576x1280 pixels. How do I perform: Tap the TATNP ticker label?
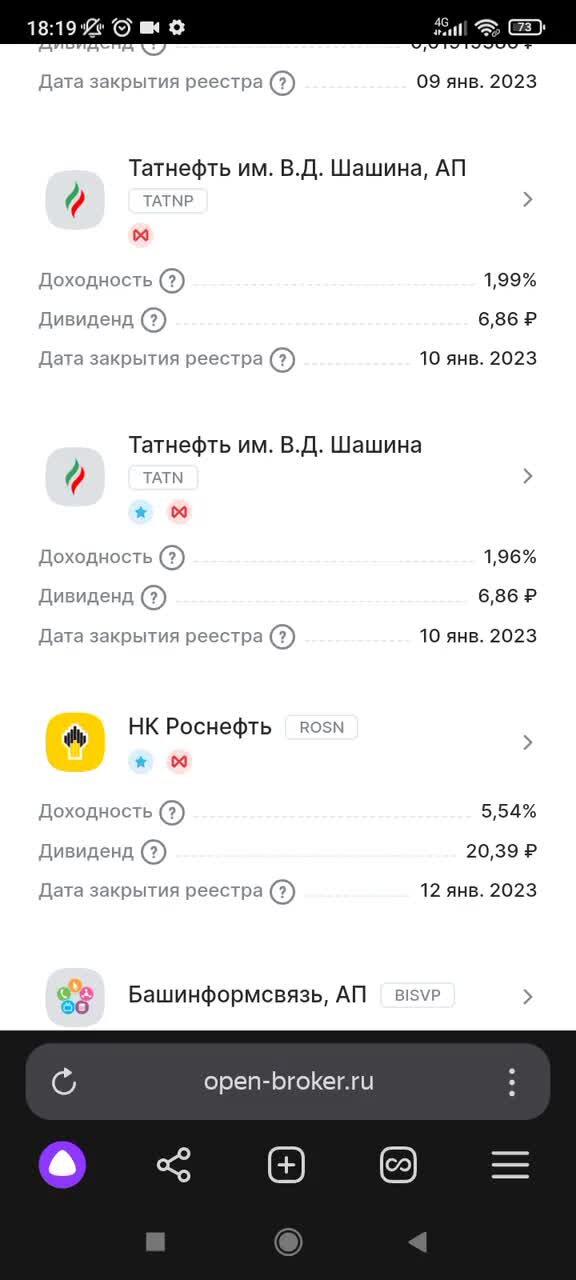pos(168,201)
